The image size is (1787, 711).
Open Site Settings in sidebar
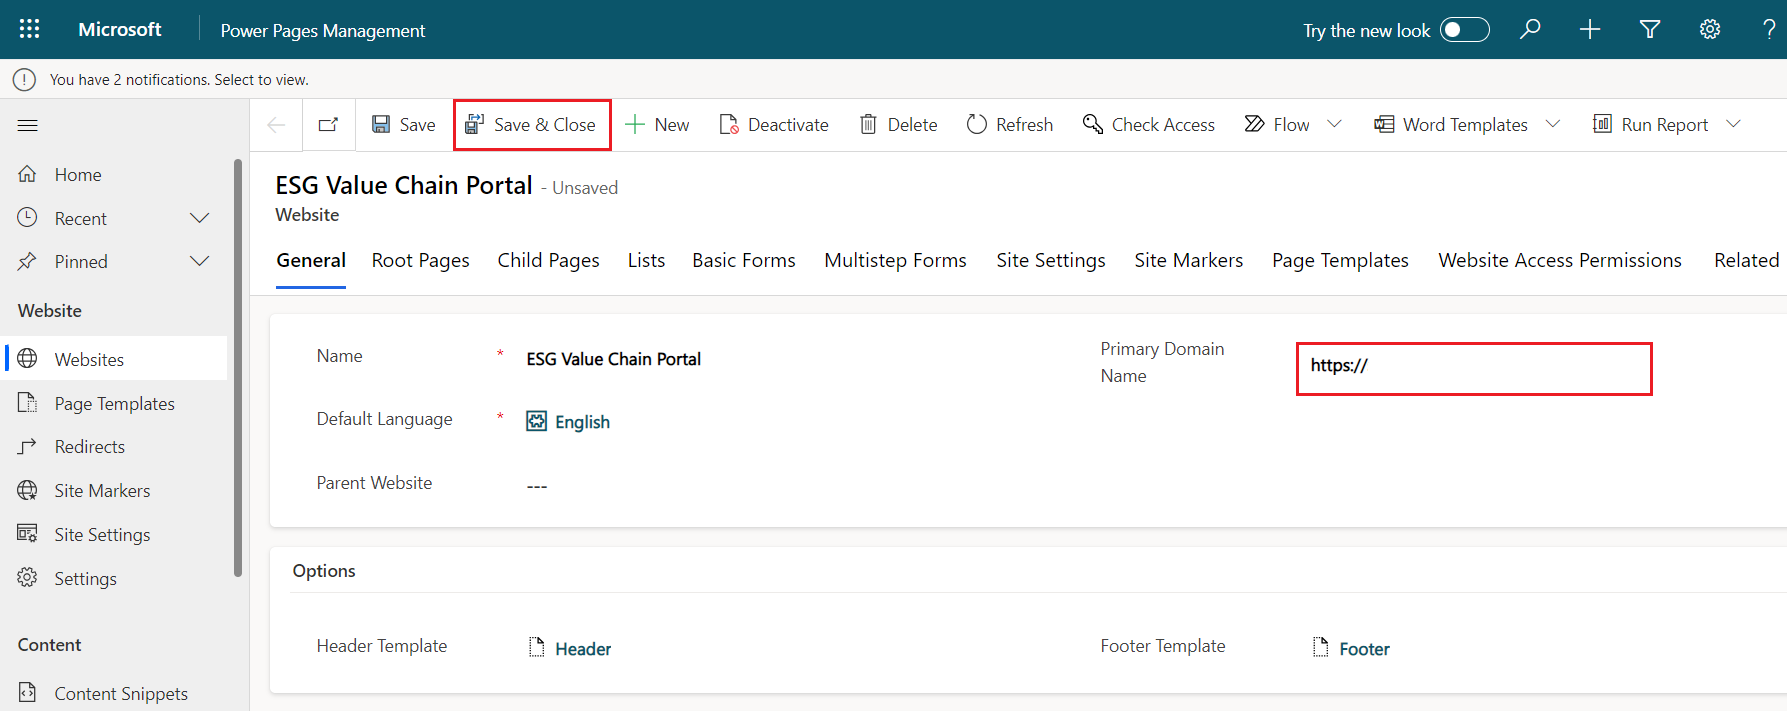(x=116, y=535)
